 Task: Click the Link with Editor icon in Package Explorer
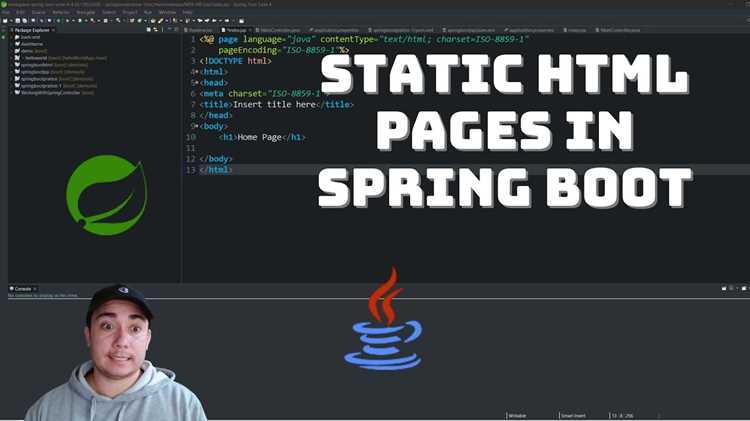pyautogui.click(x=155, y=30)
